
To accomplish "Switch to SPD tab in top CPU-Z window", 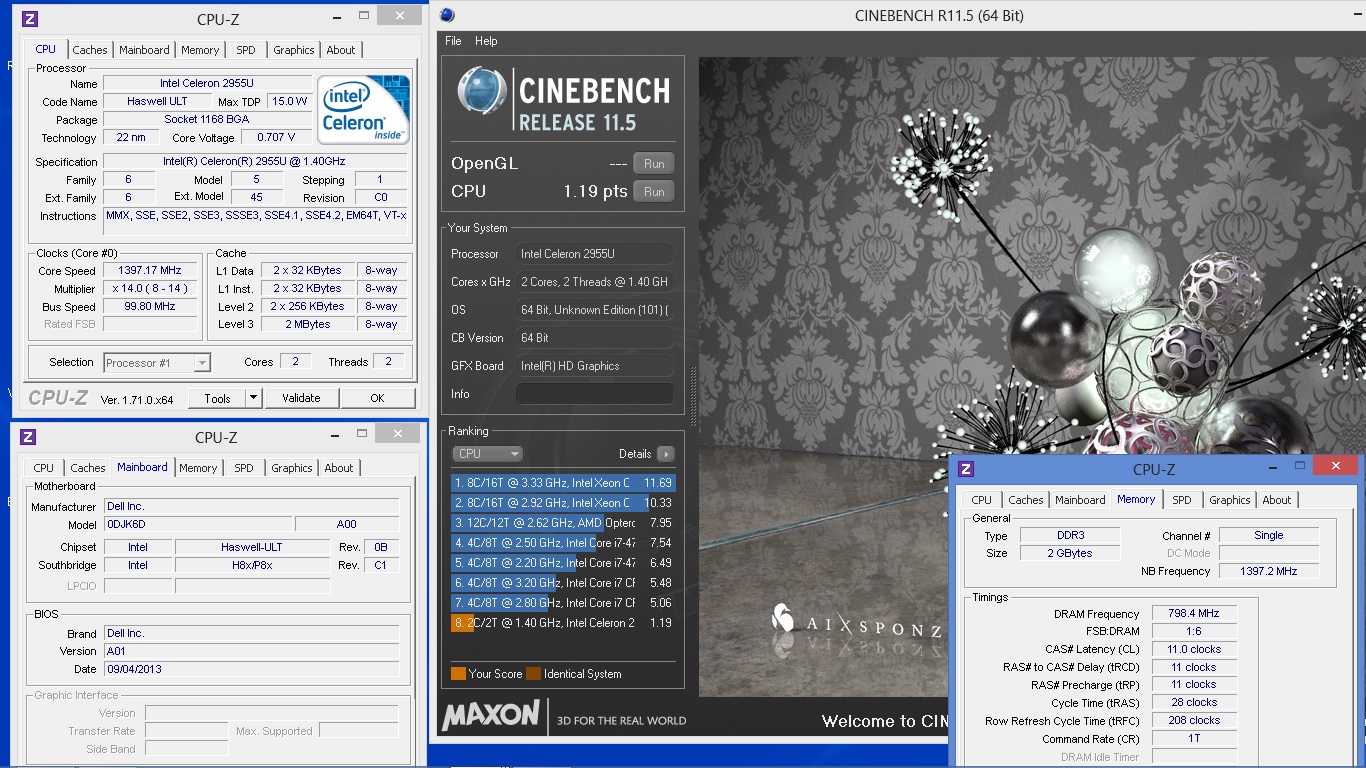I will click(246, 50).
